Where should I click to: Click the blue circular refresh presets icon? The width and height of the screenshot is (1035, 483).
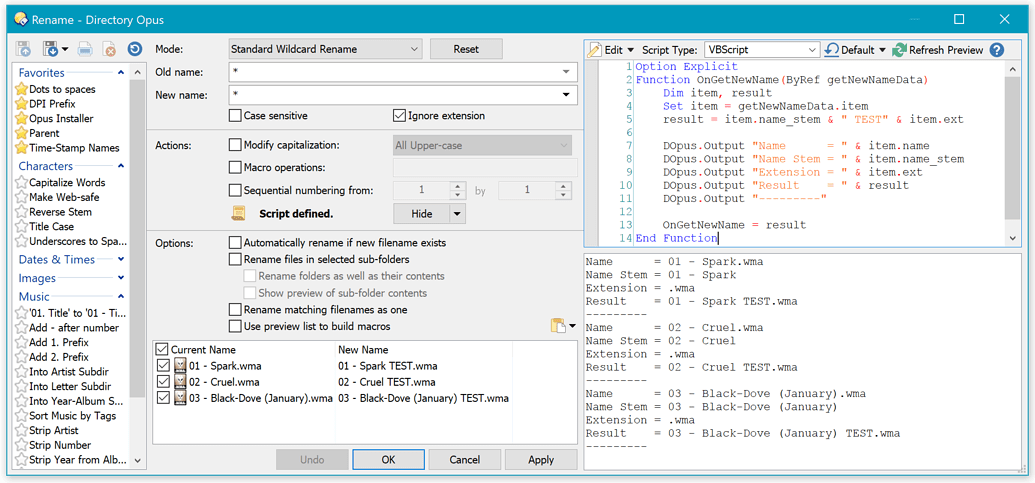[134, 48]
